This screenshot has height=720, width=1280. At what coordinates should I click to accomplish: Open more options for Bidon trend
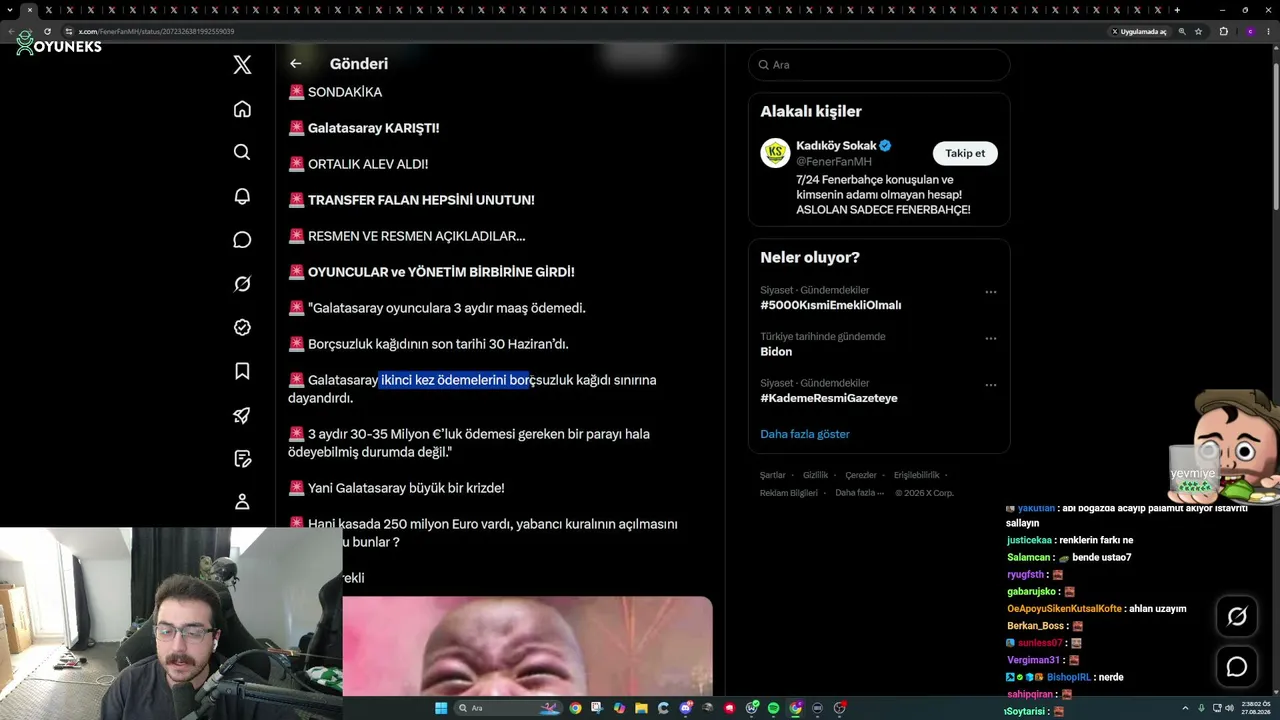coord(991,338)
